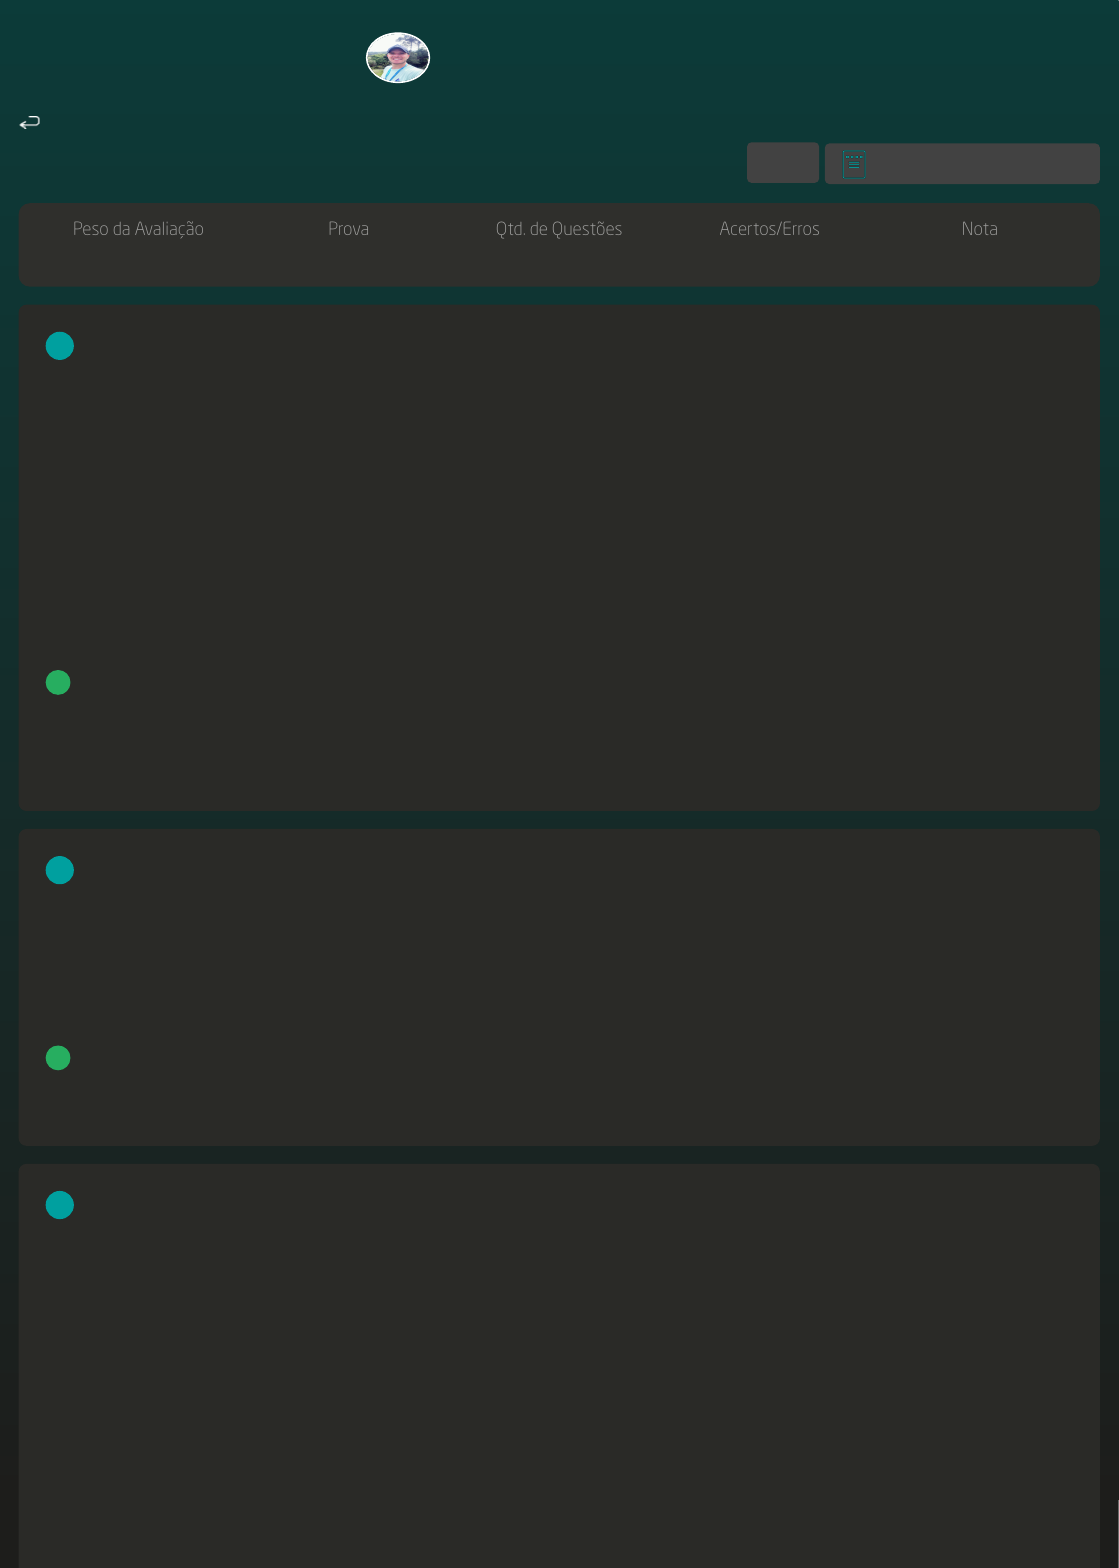Expand the second dark question card
The image size is (1119, 1568).
pos(559,960)
